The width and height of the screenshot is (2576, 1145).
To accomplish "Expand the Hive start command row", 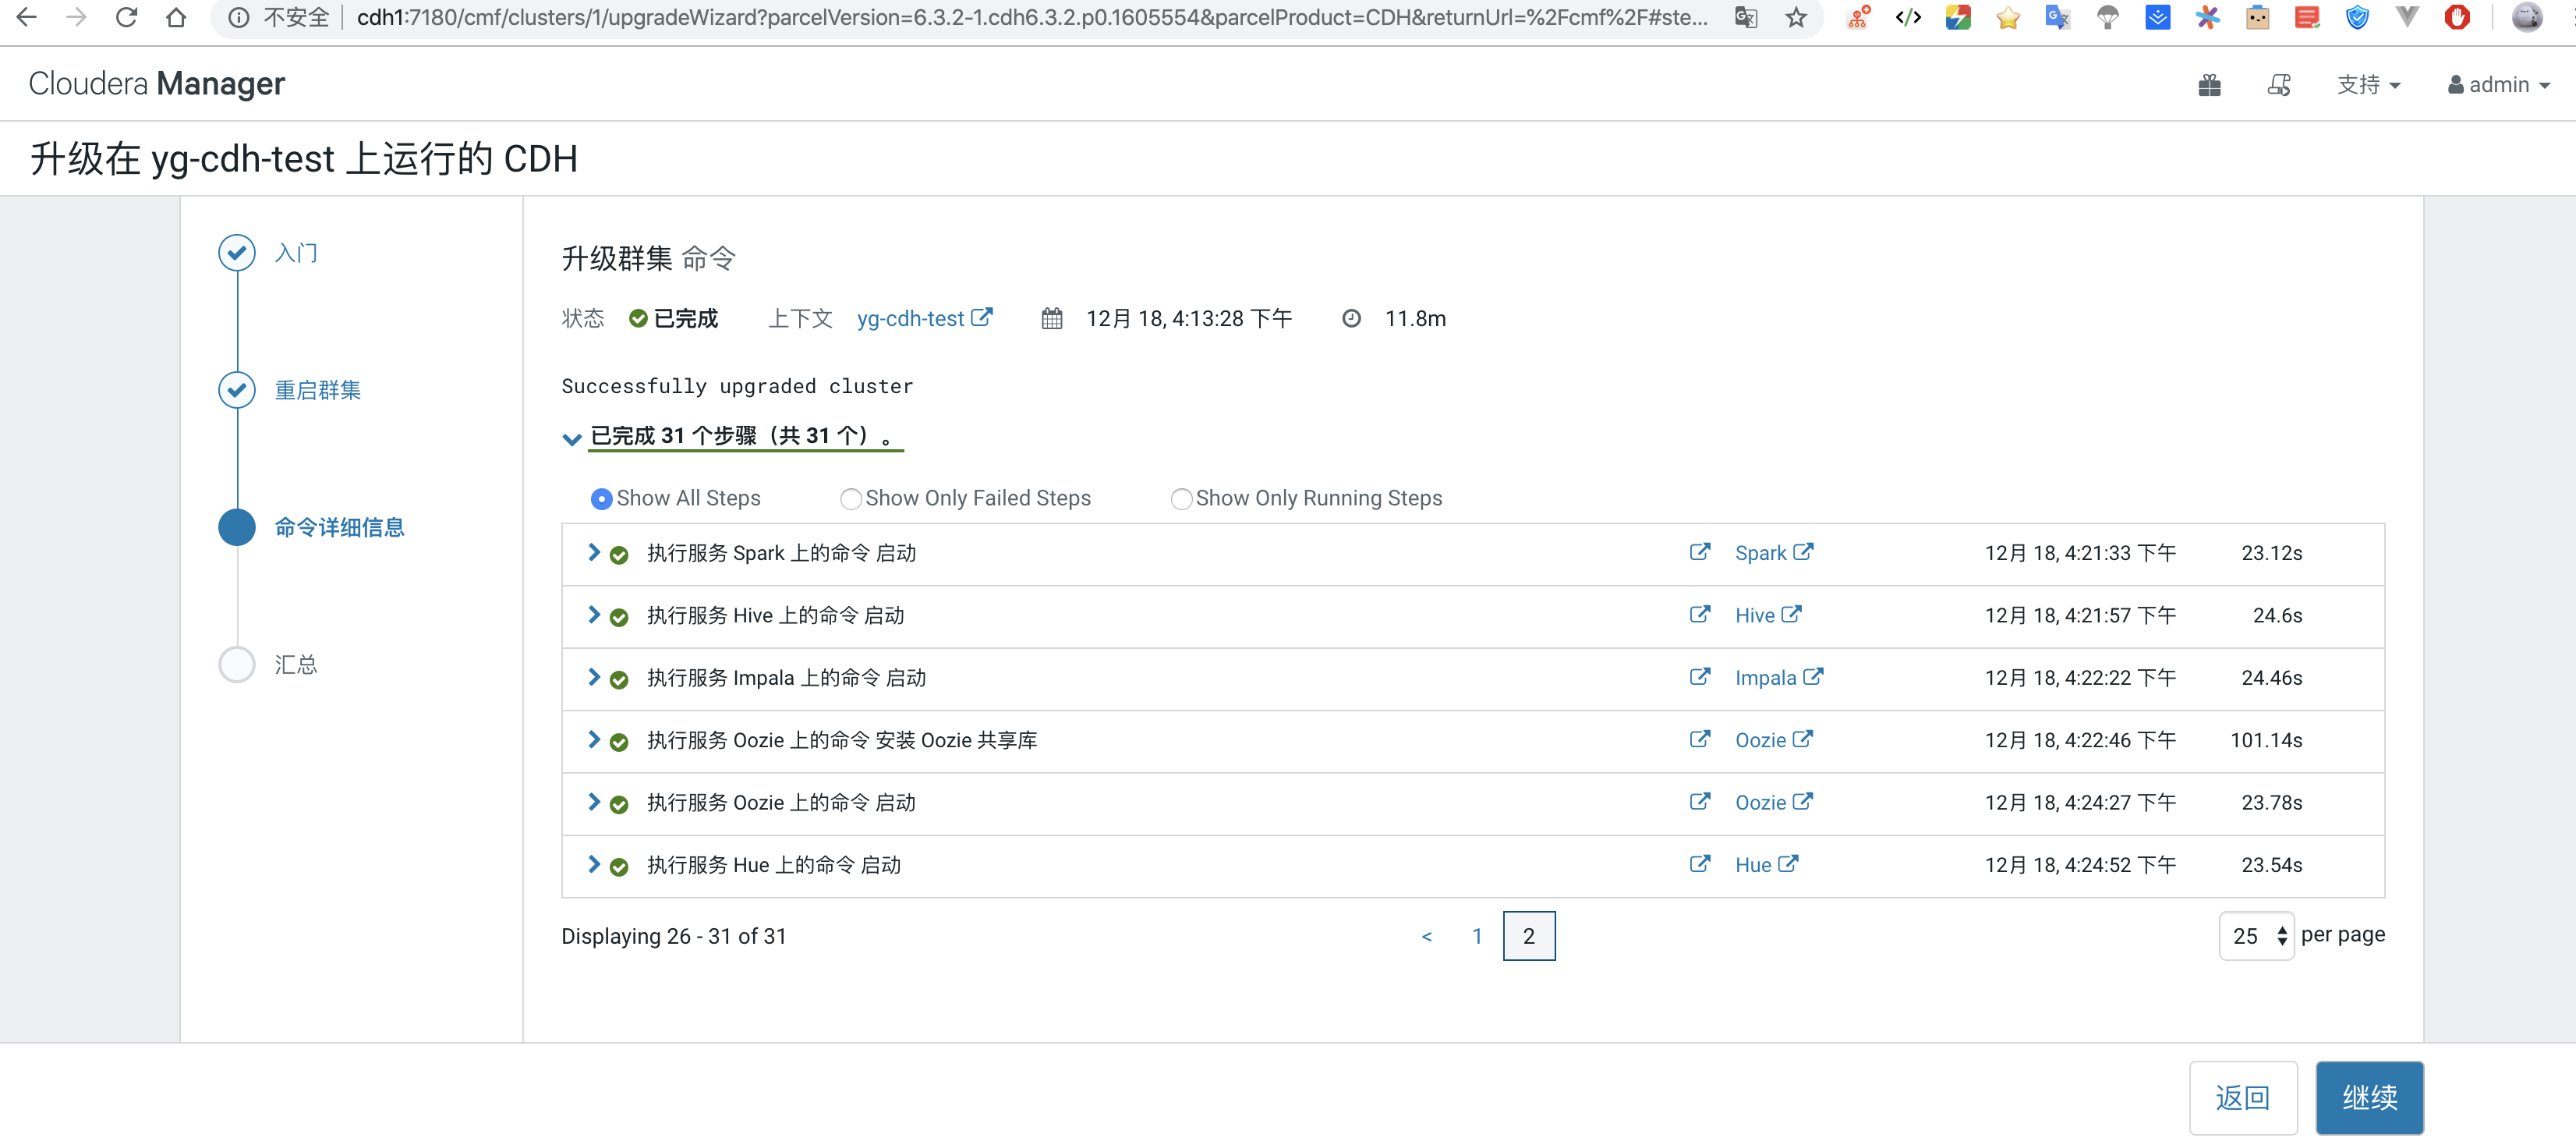I will pyautogui.click(x=593, y=614).
